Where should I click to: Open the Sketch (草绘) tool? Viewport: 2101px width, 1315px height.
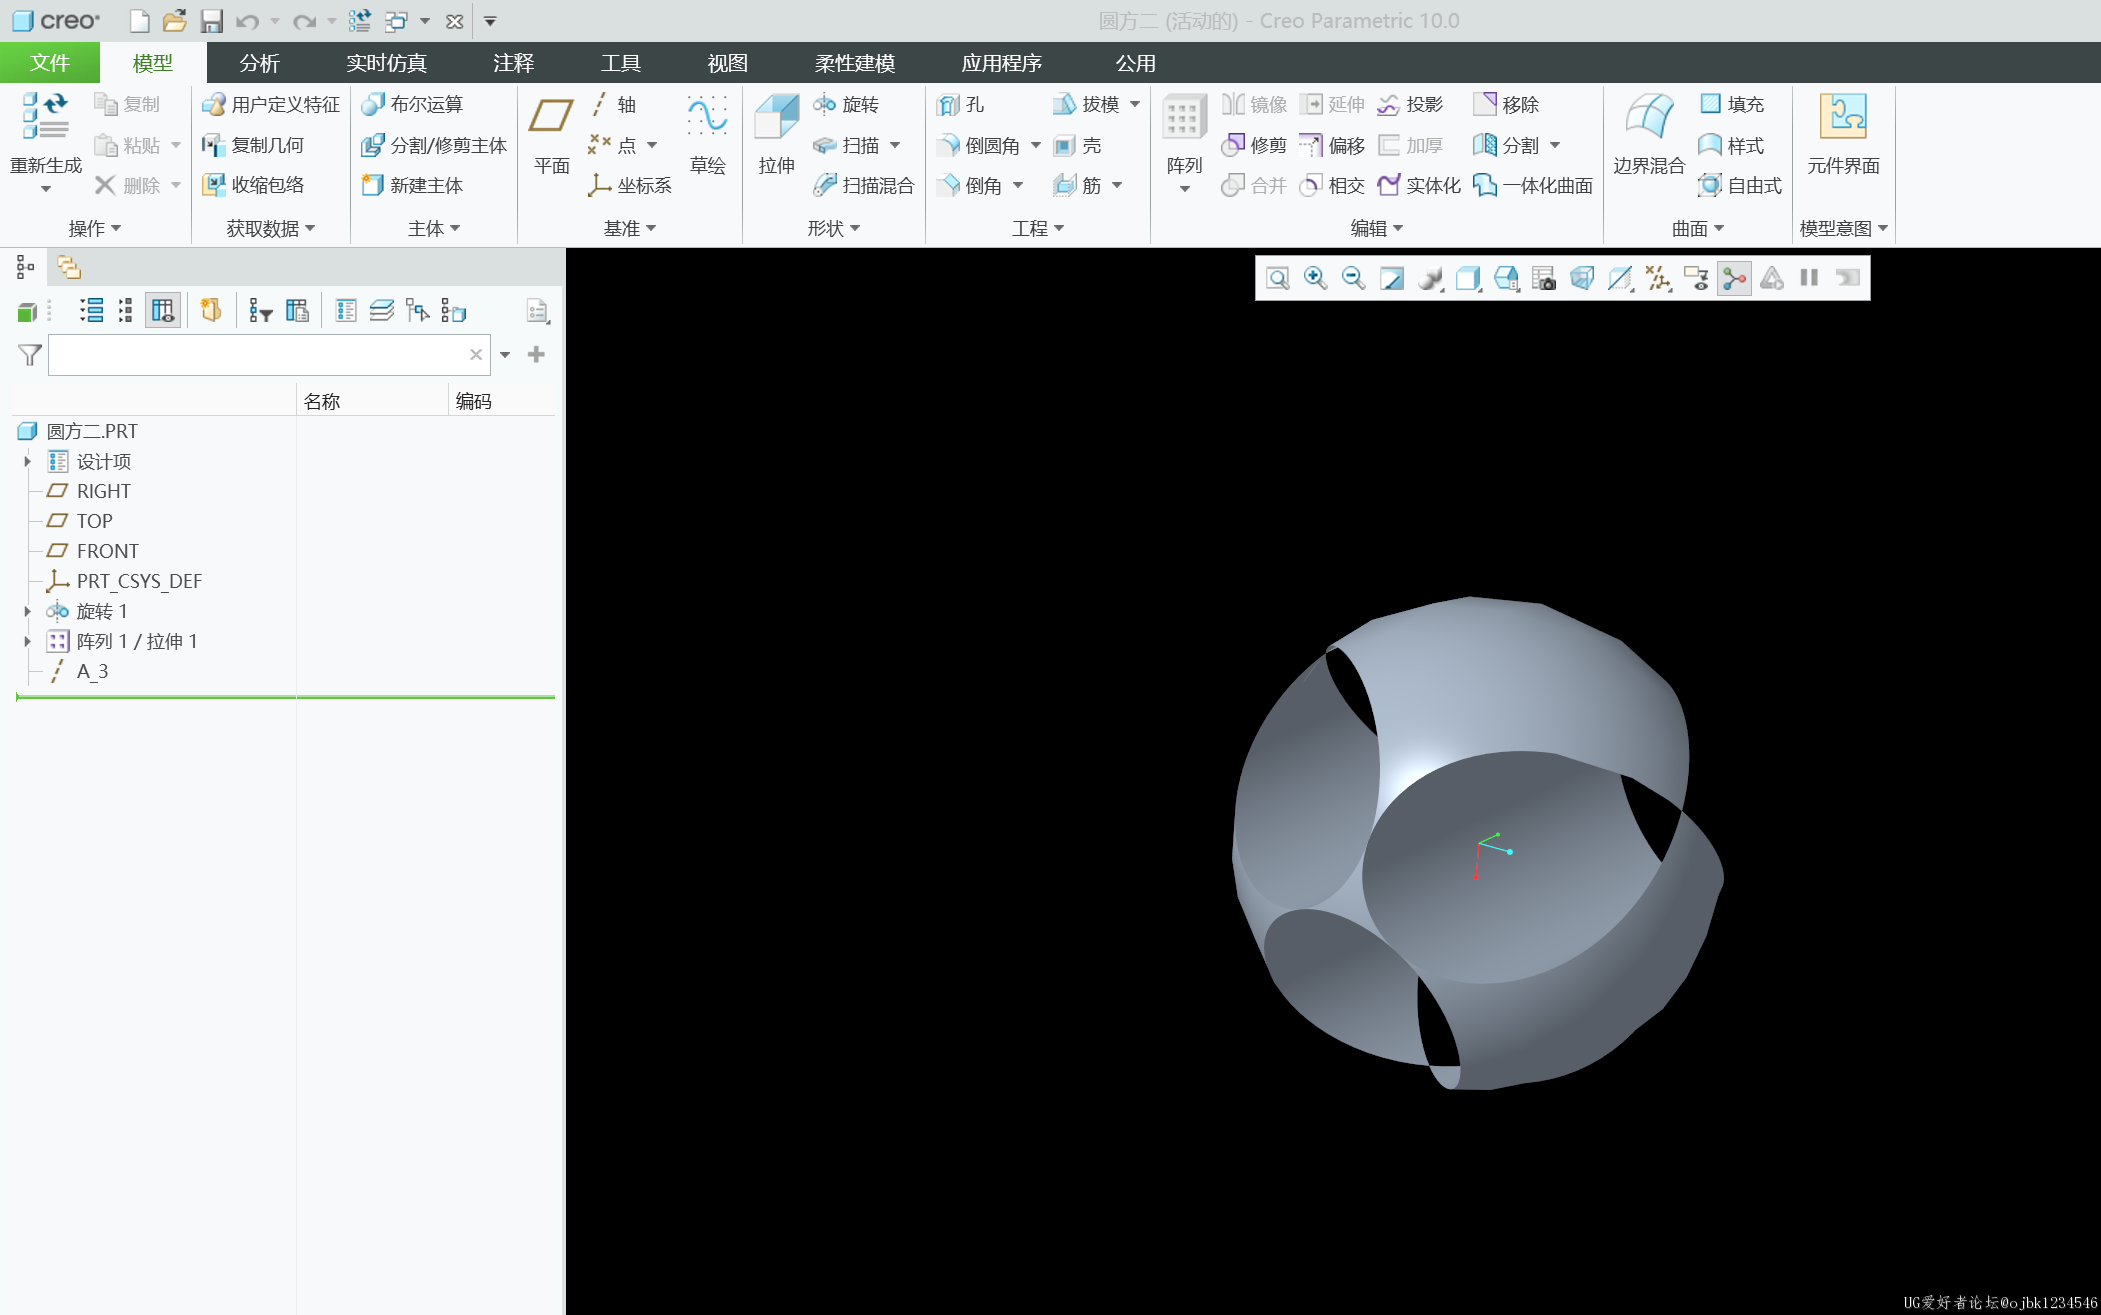pyautogui.click(x=707, y=135)
